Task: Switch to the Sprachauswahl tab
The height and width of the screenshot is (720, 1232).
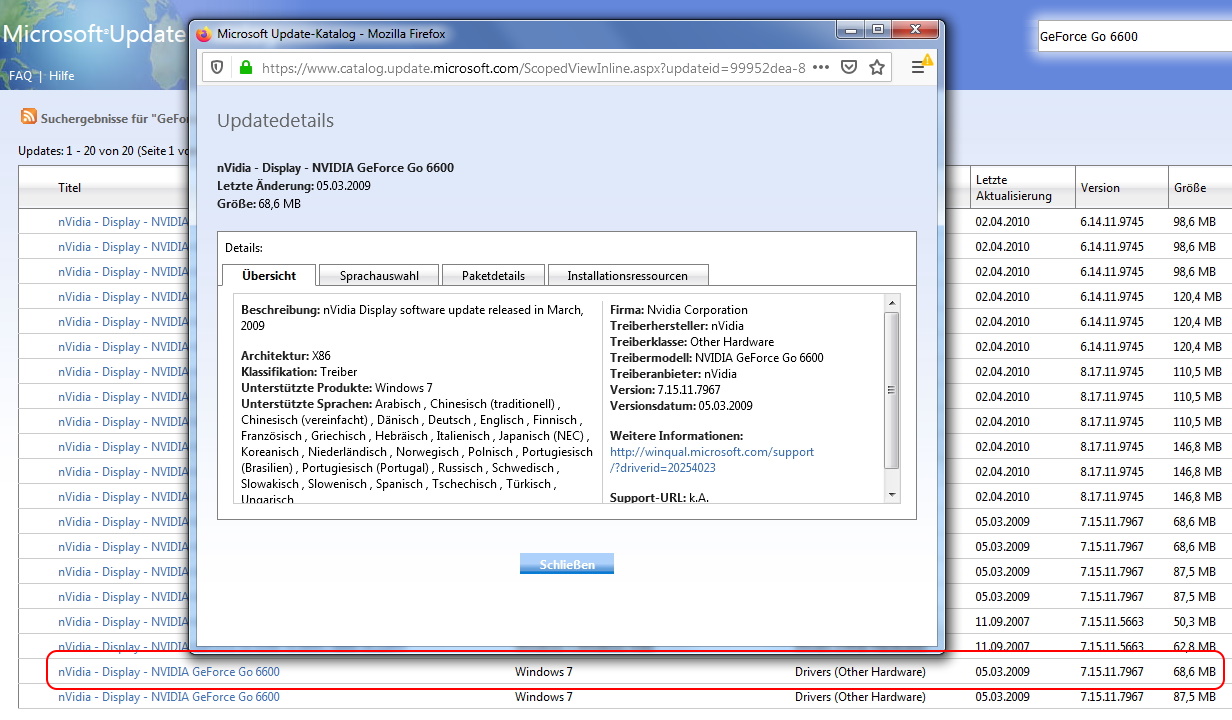Action: point(378,276)
